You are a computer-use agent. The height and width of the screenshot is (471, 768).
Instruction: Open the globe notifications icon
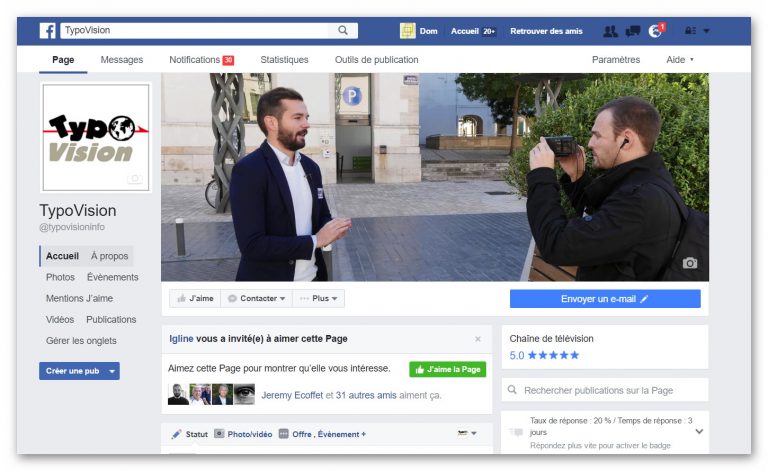[655, 31]
